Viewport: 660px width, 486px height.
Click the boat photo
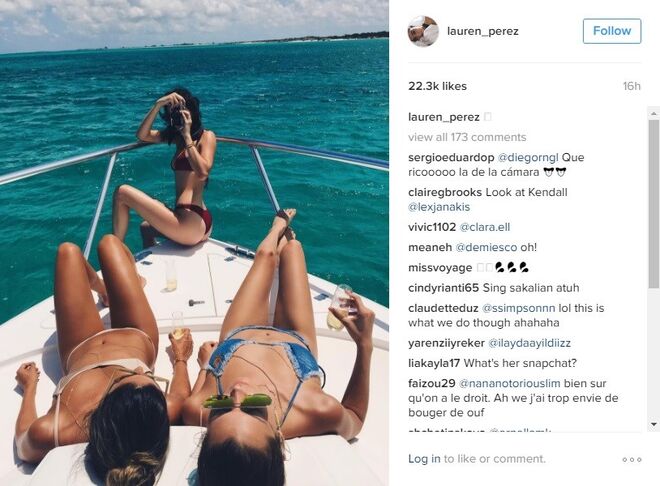(x=194, y=243)
